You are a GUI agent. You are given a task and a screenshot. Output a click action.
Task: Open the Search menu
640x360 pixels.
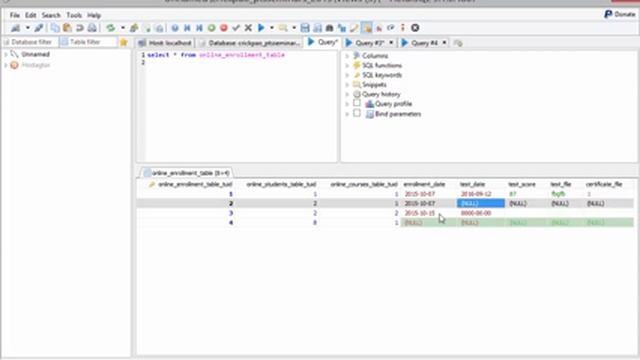point(51,15)
